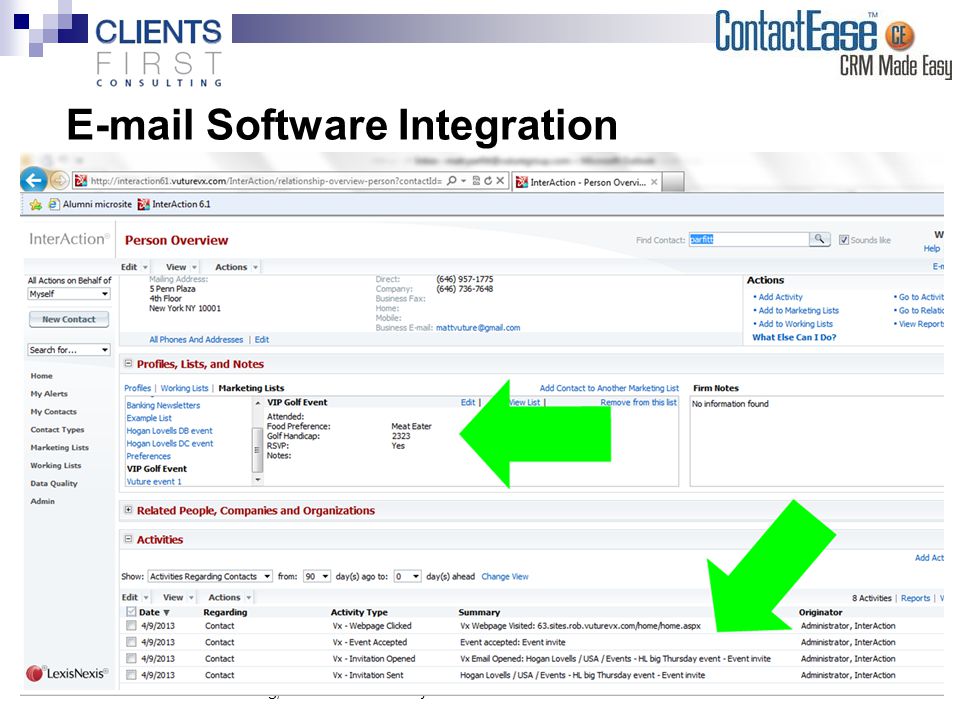This screenshot has width=960, height=720.
Task: Click the New Contact button
Action: [69, 319]
